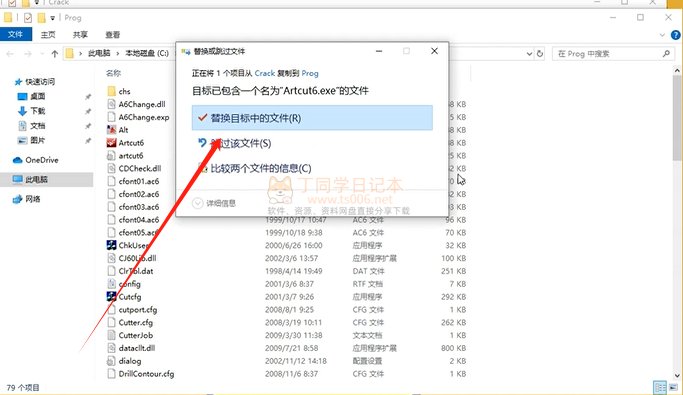This screenshot has width=683, height=395.
Task: Select the Alt file icon
Action: pyautogui.click(x=112, y=130)
